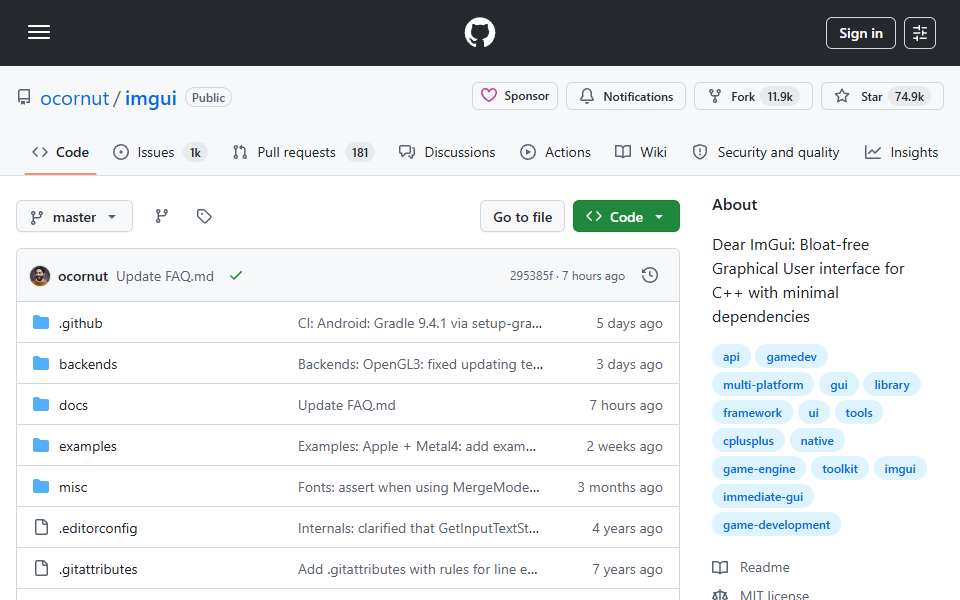View branches via the branch icon
The height and width of the screenshot is (600, 960).
pyautogui.click(x=162, y=216)
